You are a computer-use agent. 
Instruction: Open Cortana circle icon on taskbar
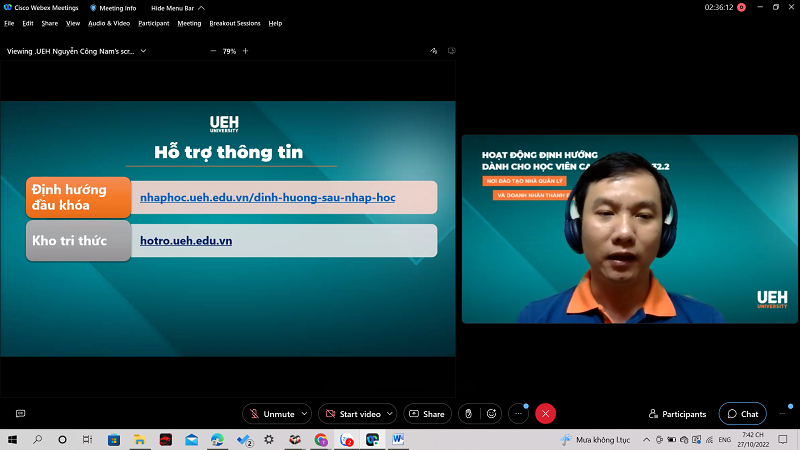point(62,439)
